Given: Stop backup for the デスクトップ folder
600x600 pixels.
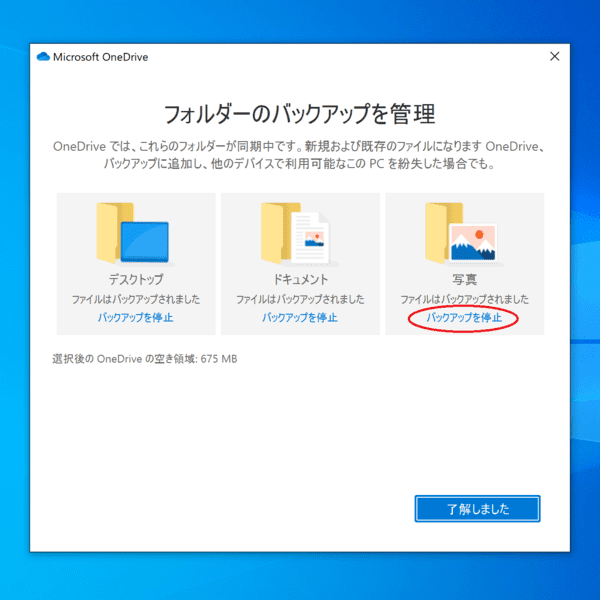Looking at the screenshot, I should pyautogui.click(x=135, y=318).
